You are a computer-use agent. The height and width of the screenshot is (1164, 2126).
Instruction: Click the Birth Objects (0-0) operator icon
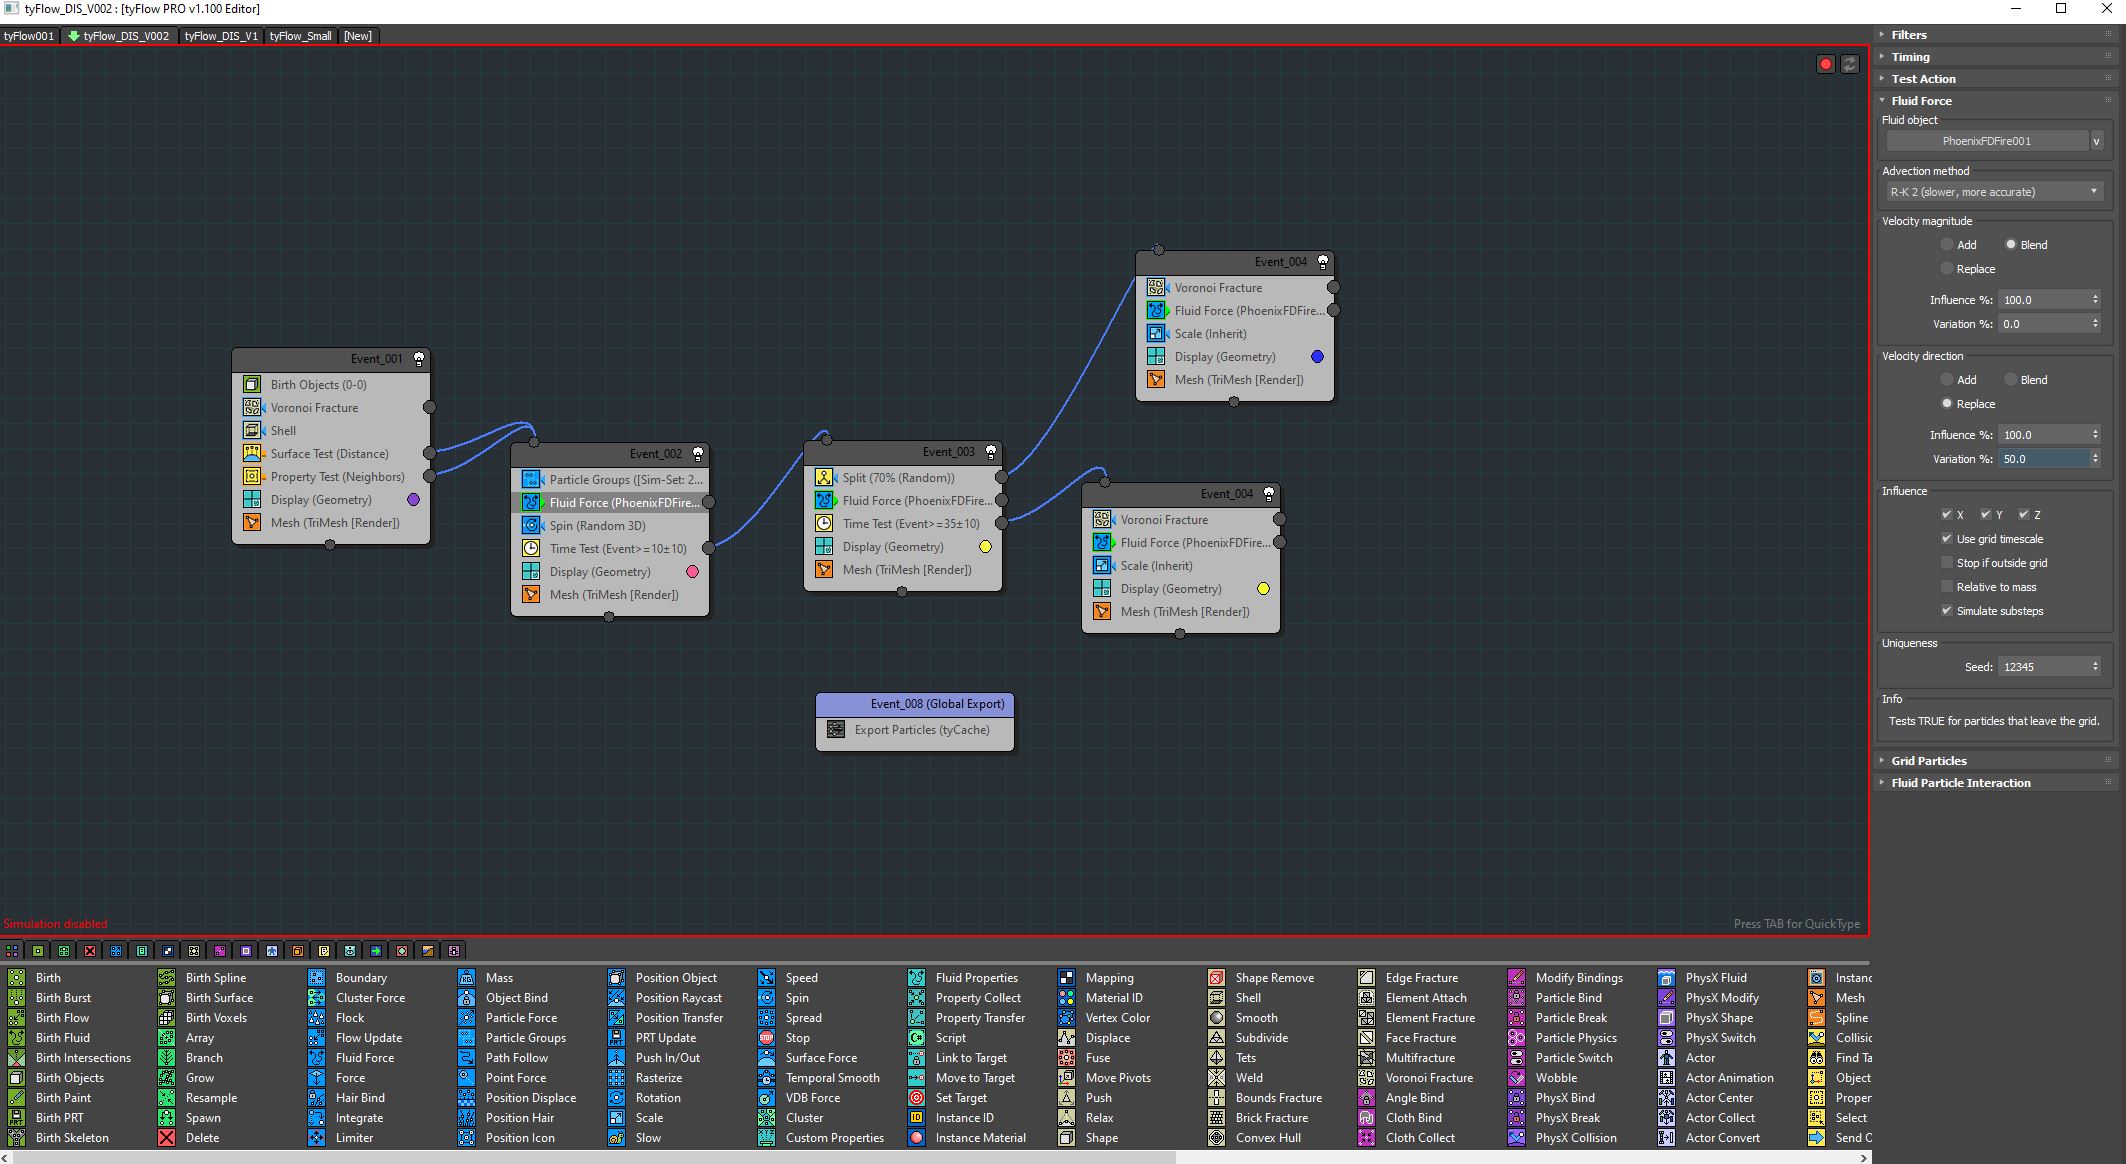(252, 385)
